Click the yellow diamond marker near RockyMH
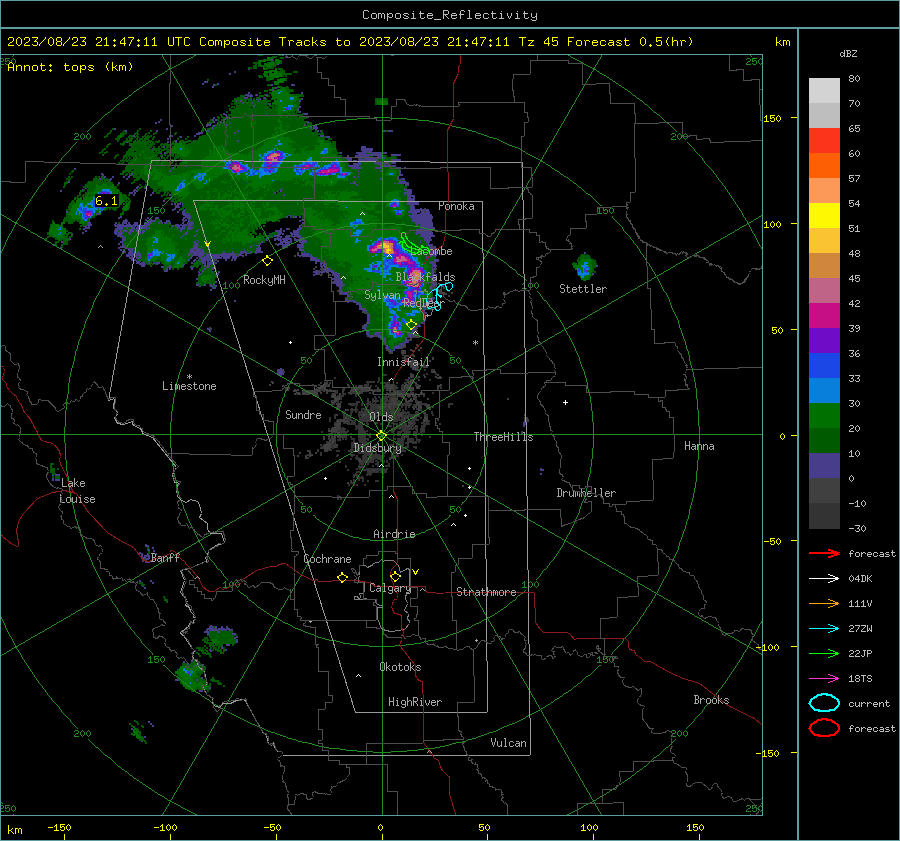This screenshot has width=900, height=841. (267, 261)
